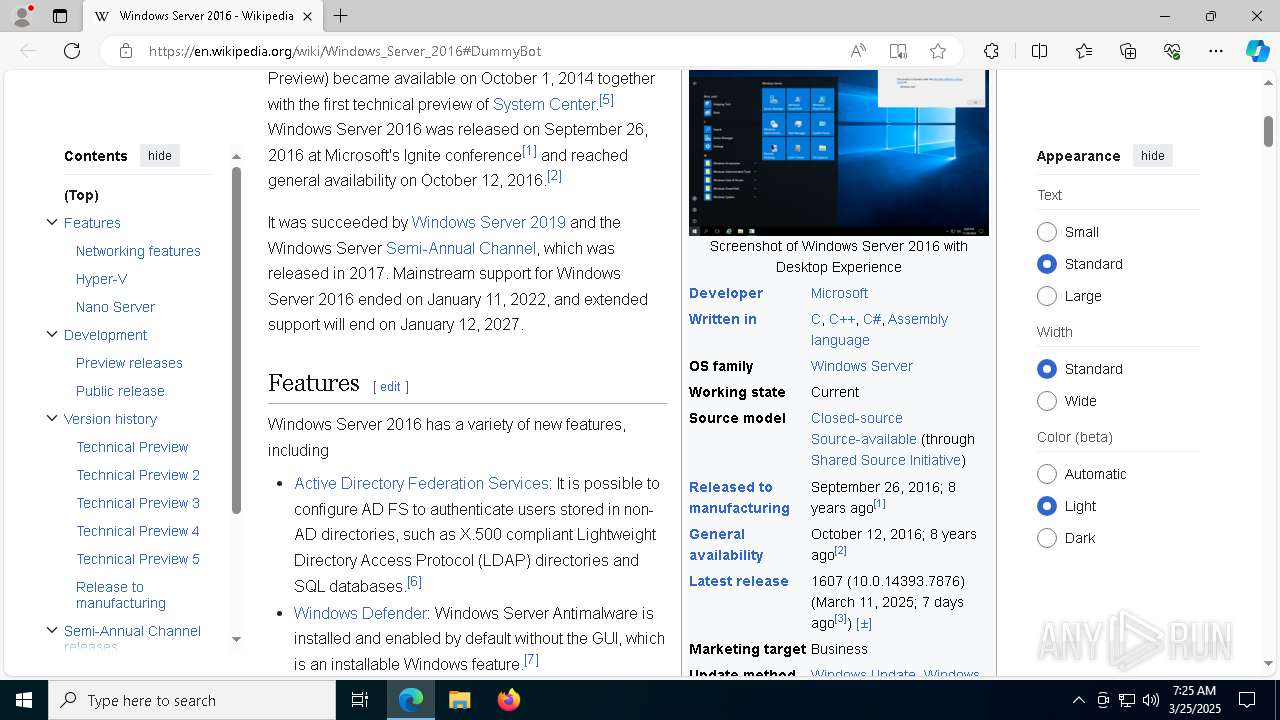This screenshot has height=720, width=1280.
Task: Open Active Directory Federation Services link
Action: [421, 483]
